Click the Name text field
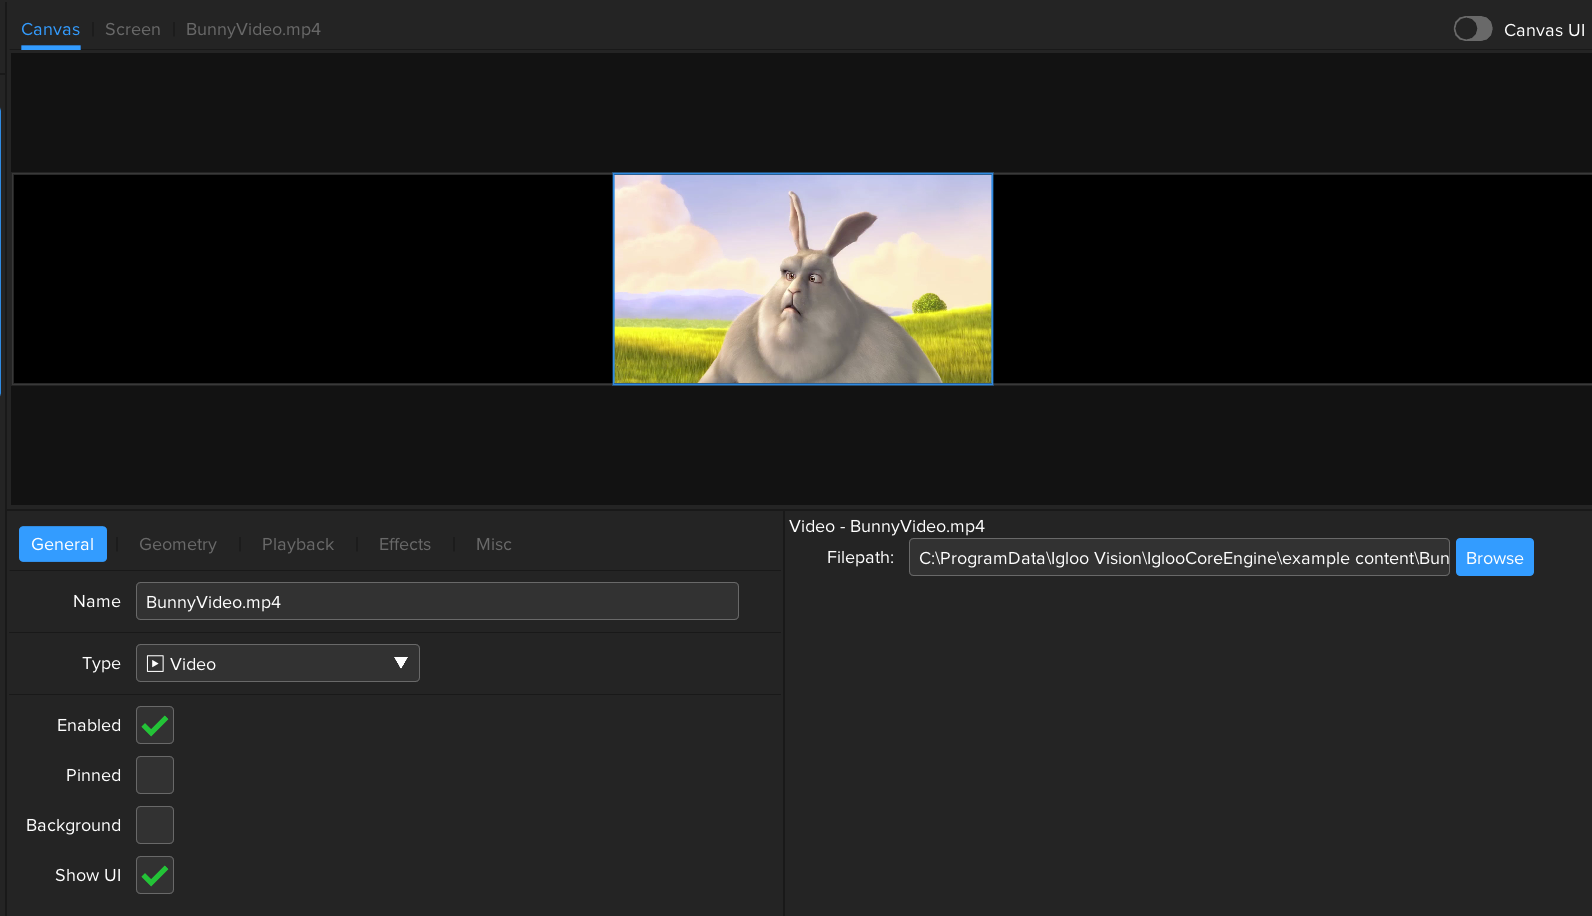This screenshot has height=916, width=1592. pos(437,601)
